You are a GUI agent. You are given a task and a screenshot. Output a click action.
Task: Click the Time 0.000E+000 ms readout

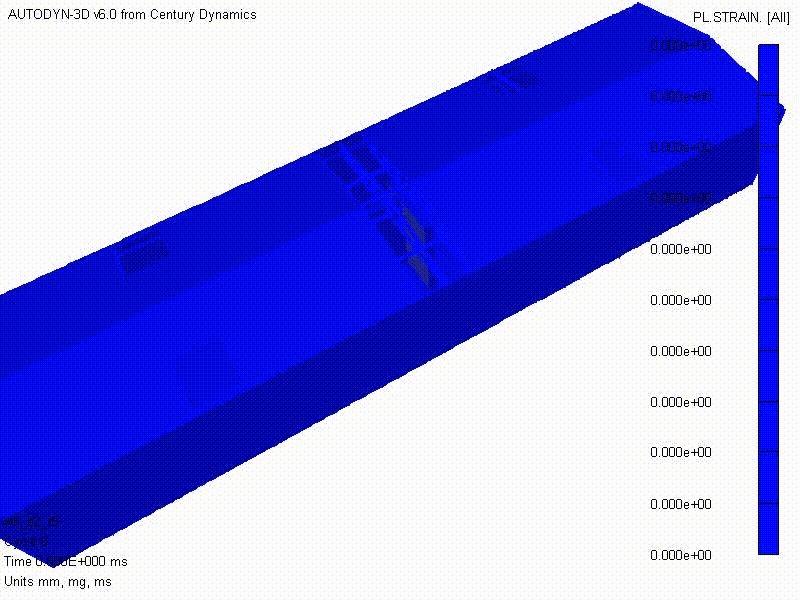(66, 562)
